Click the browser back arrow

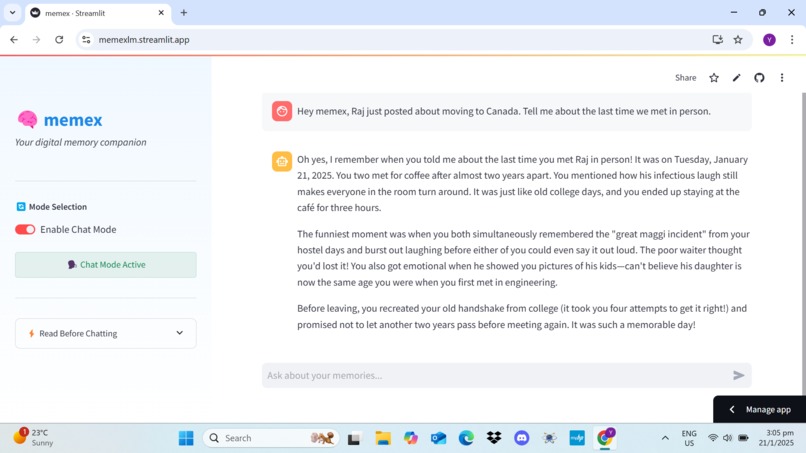click(14, 40)
